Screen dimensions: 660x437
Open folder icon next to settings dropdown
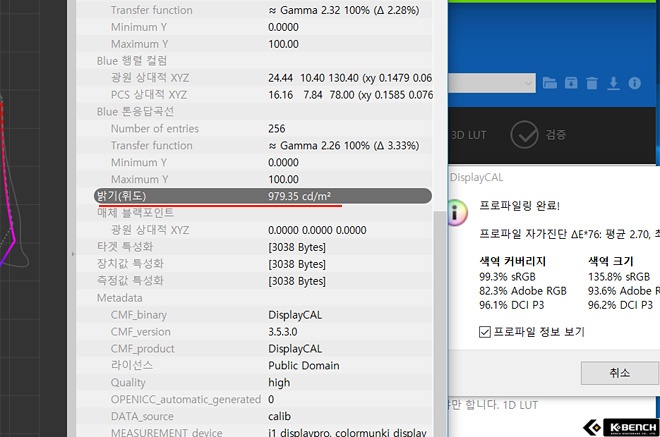[549, 83]
